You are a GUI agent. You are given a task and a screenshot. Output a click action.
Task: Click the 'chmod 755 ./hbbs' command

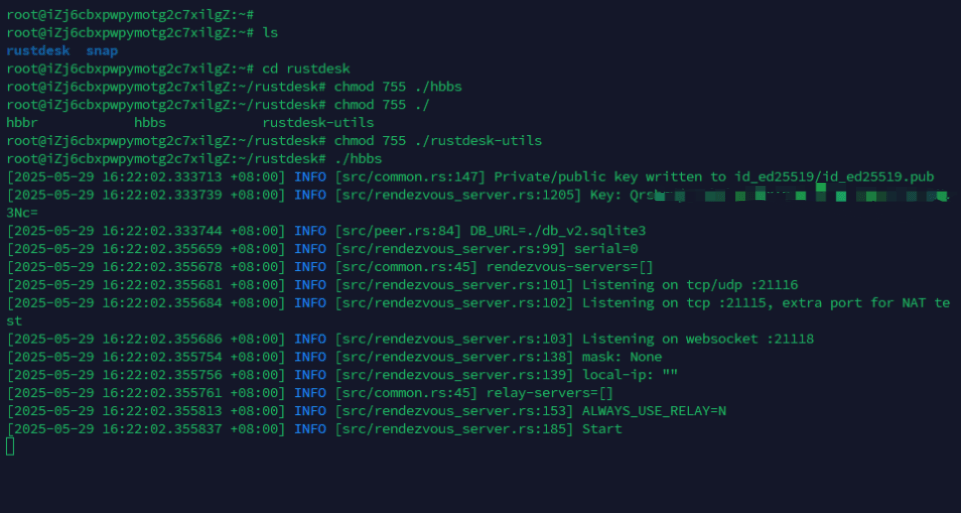[x=398, y=87]
